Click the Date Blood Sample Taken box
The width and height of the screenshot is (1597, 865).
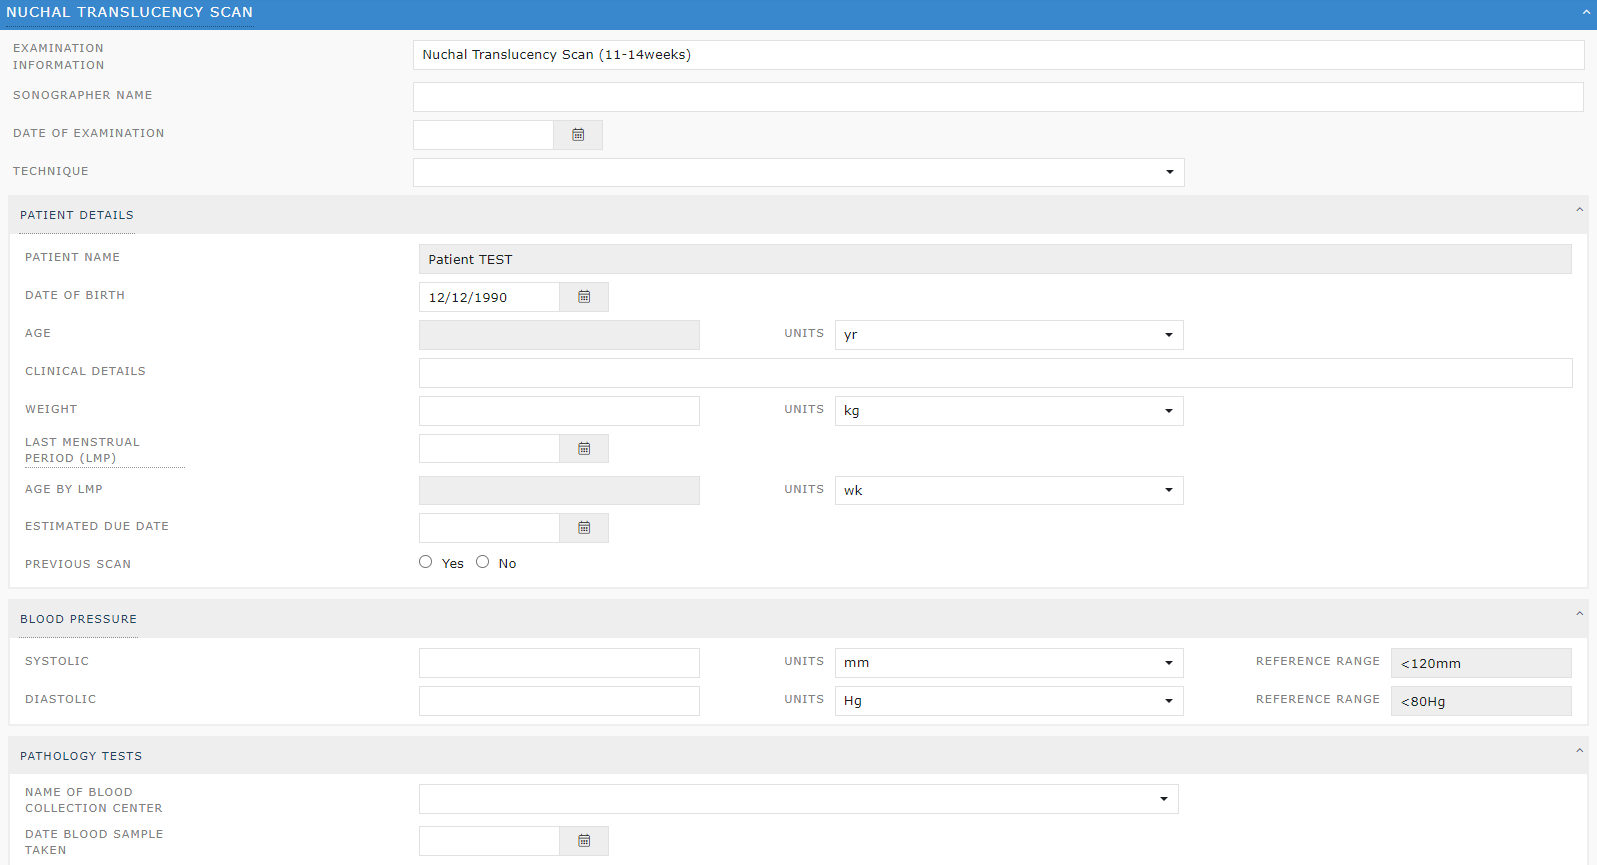pos(489,841)
